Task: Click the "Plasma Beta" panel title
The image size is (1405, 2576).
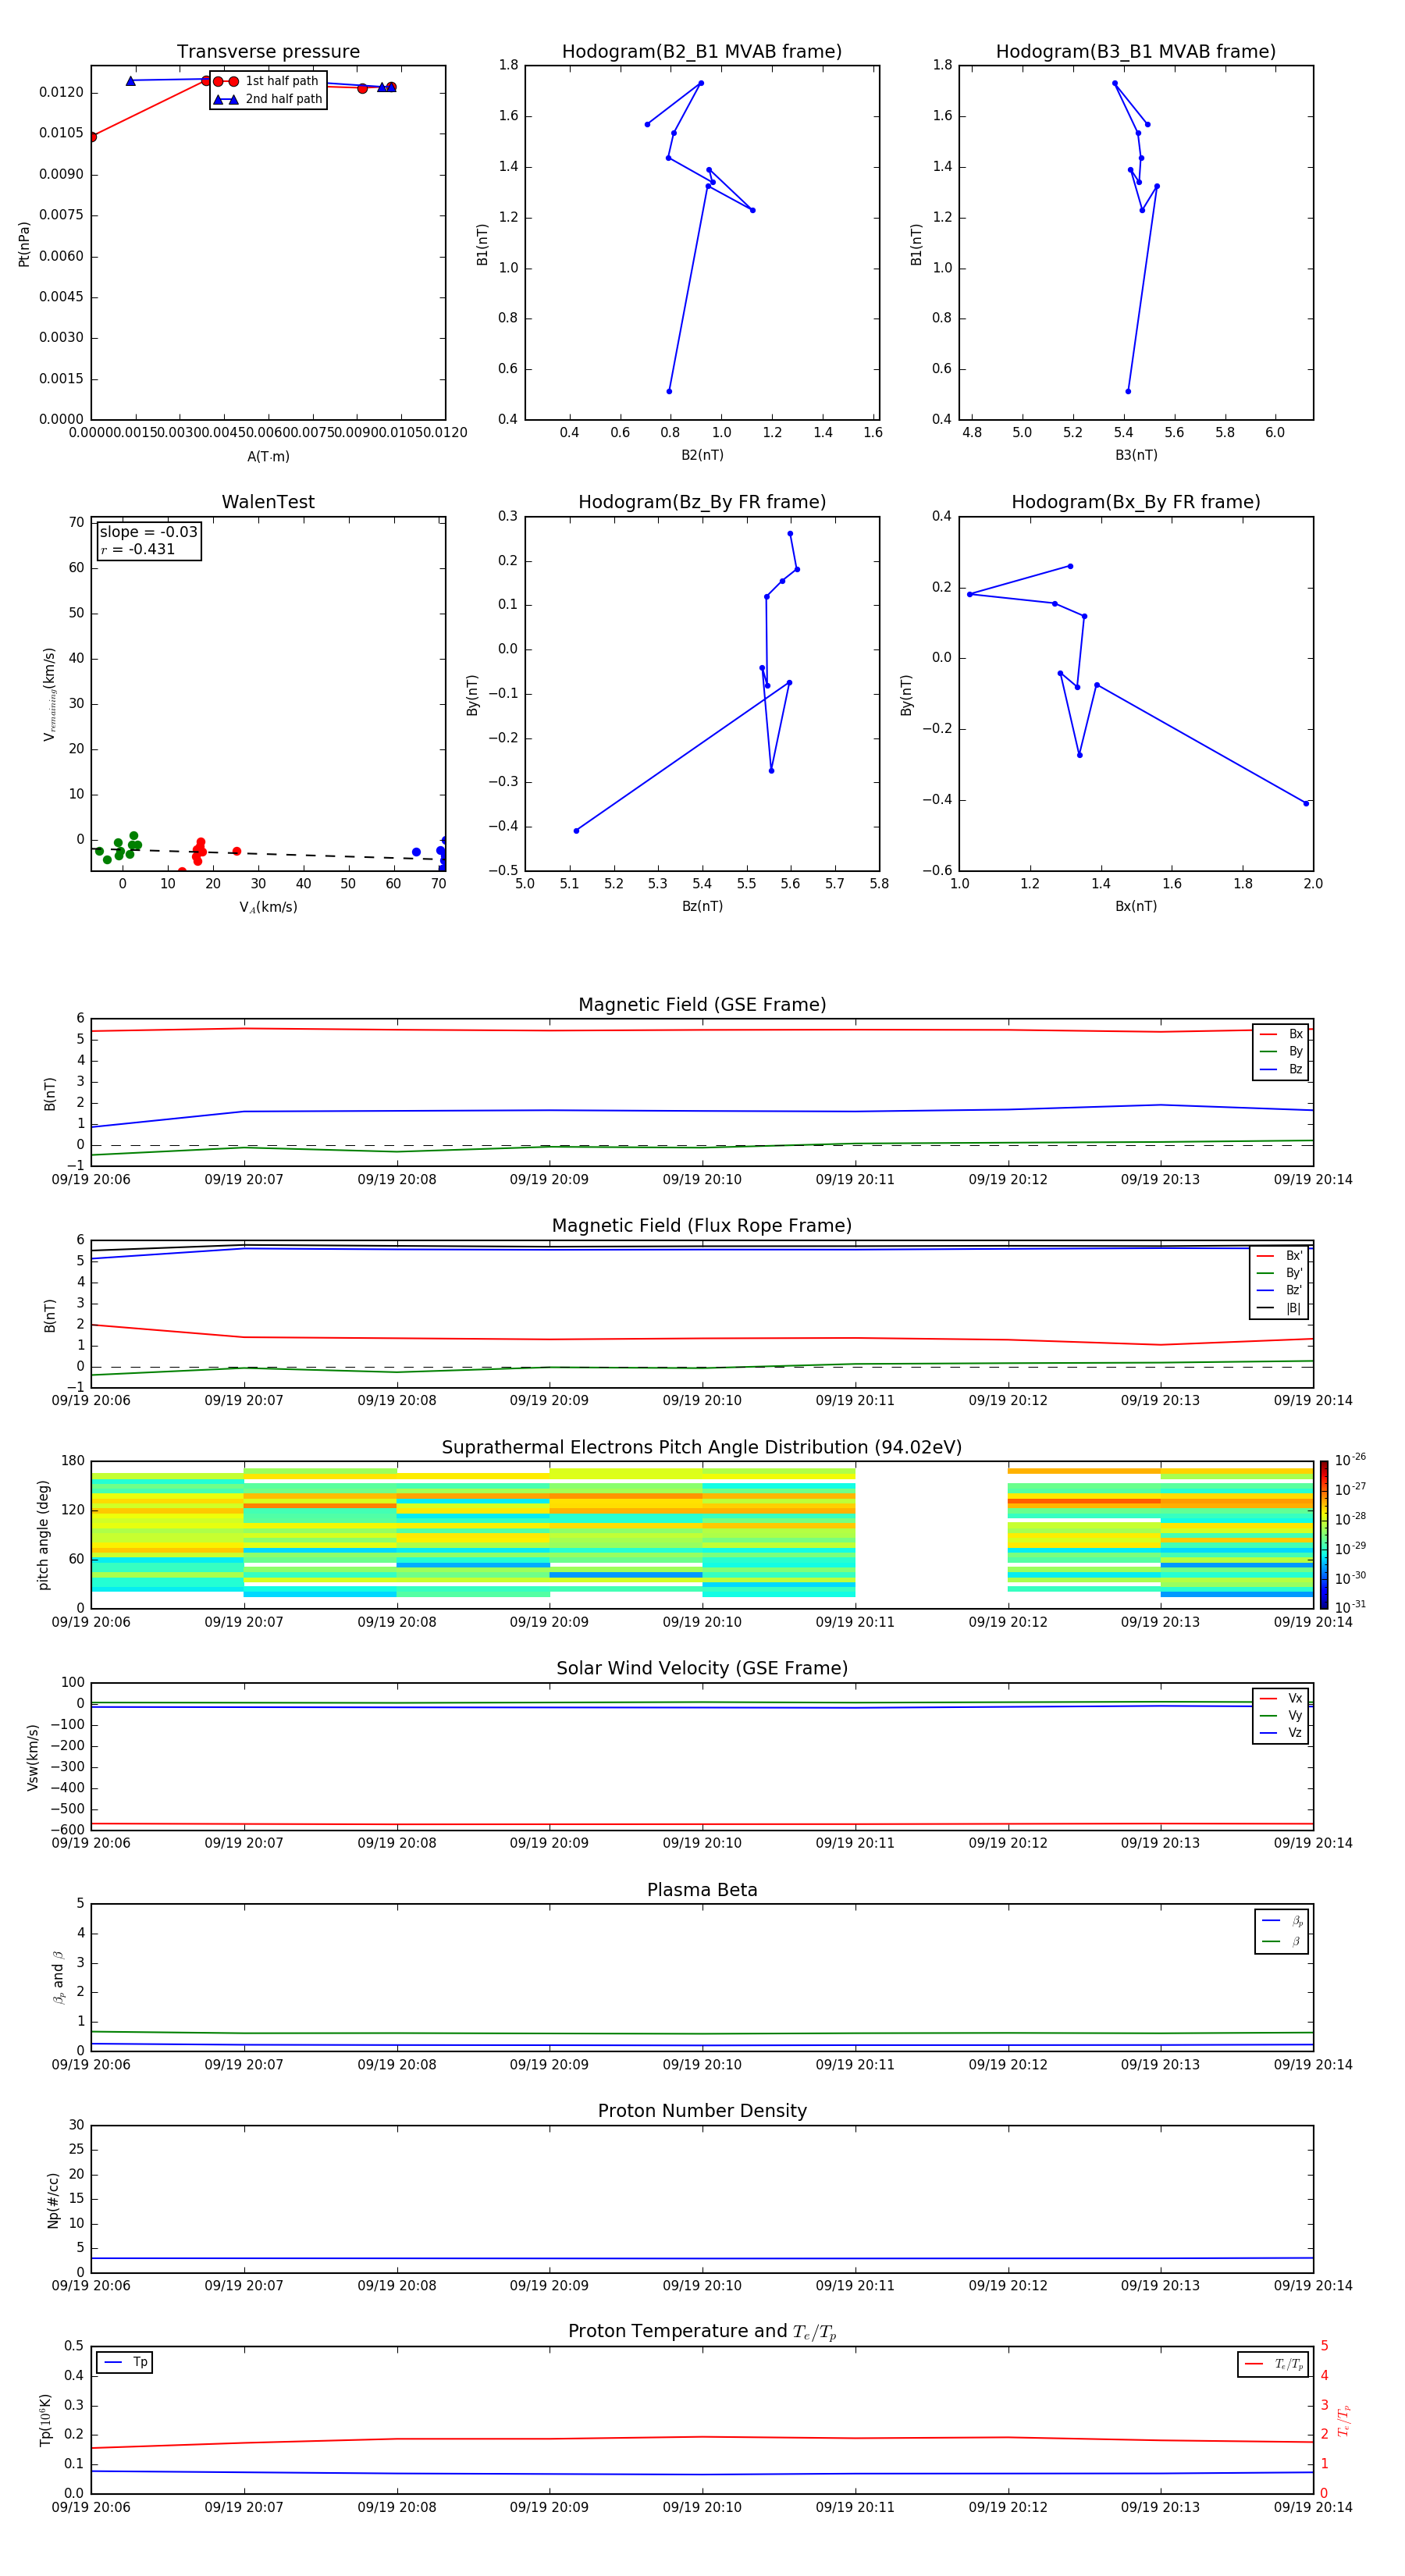Action: [702, 1890]
